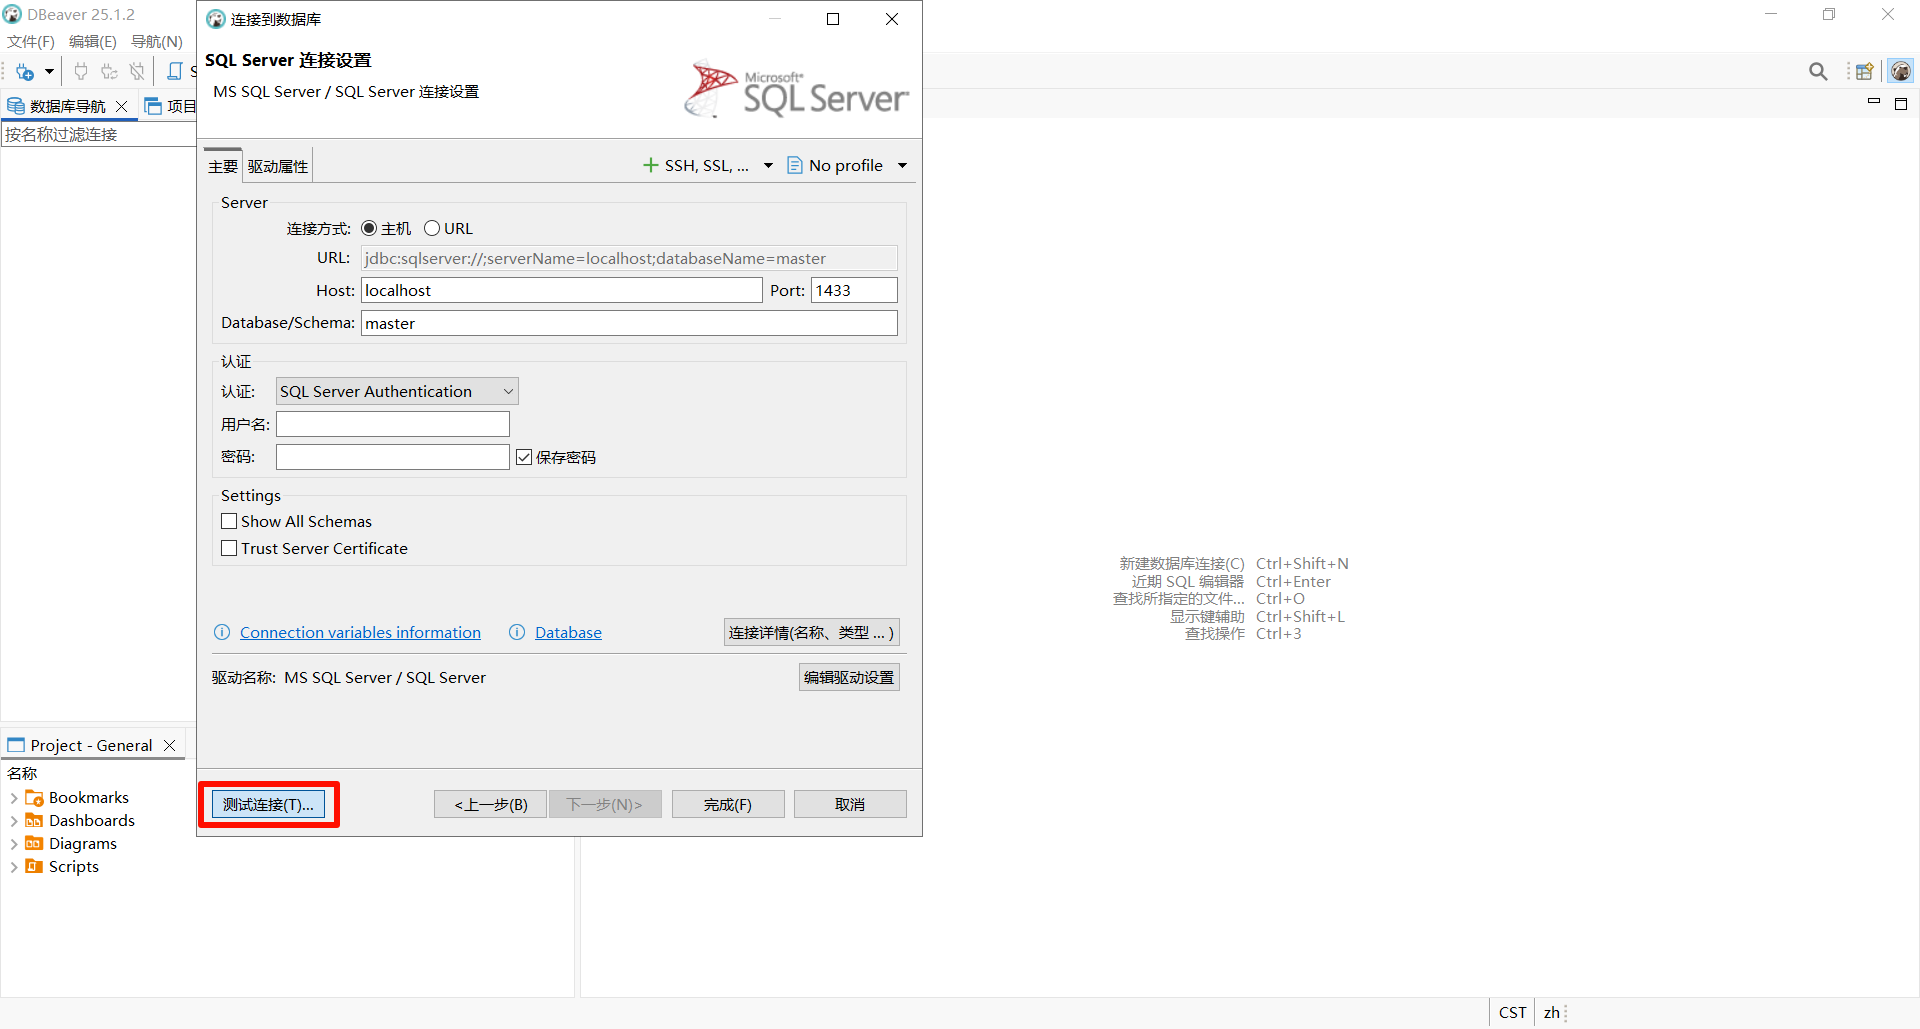Screen dimensions: 1920x1029
Task: Click the zh locale status bar entry
Action: tap(1551, 1012)
